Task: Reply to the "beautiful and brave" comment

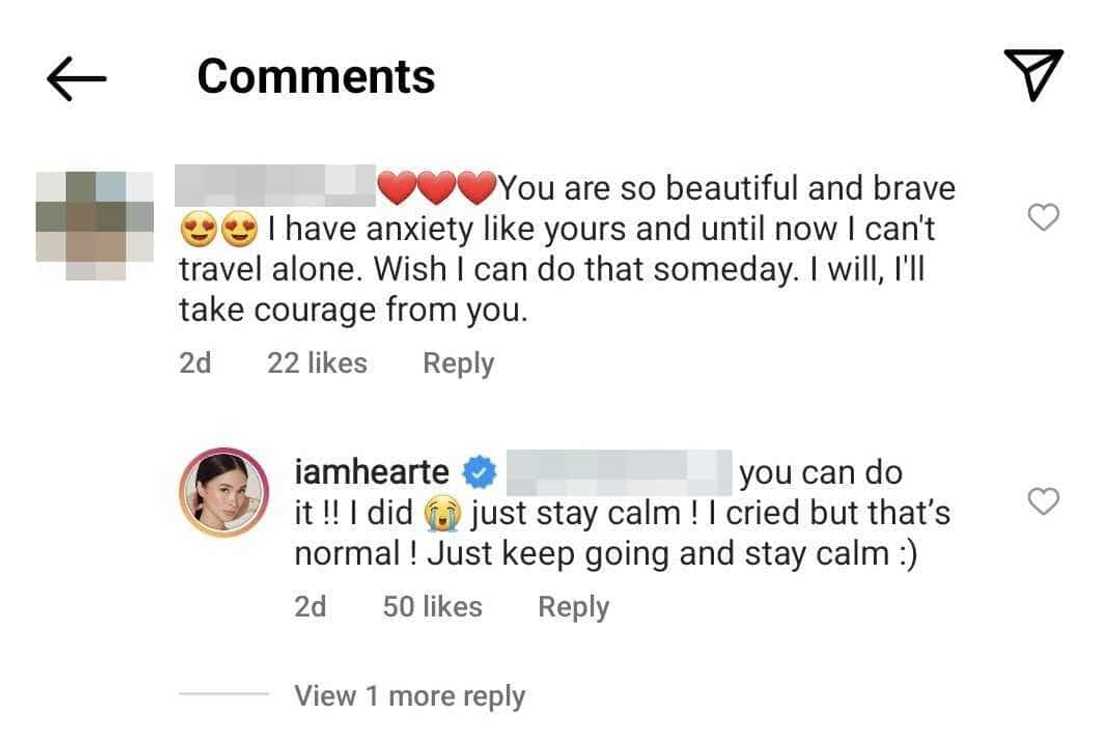Action: click(458, 363)
